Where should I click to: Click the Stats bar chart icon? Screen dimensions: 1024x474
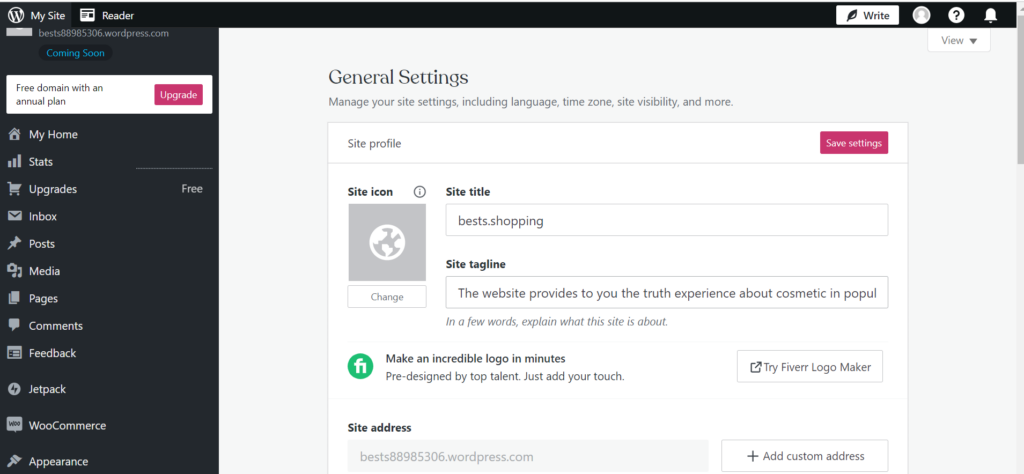click(x=14, y=162)
